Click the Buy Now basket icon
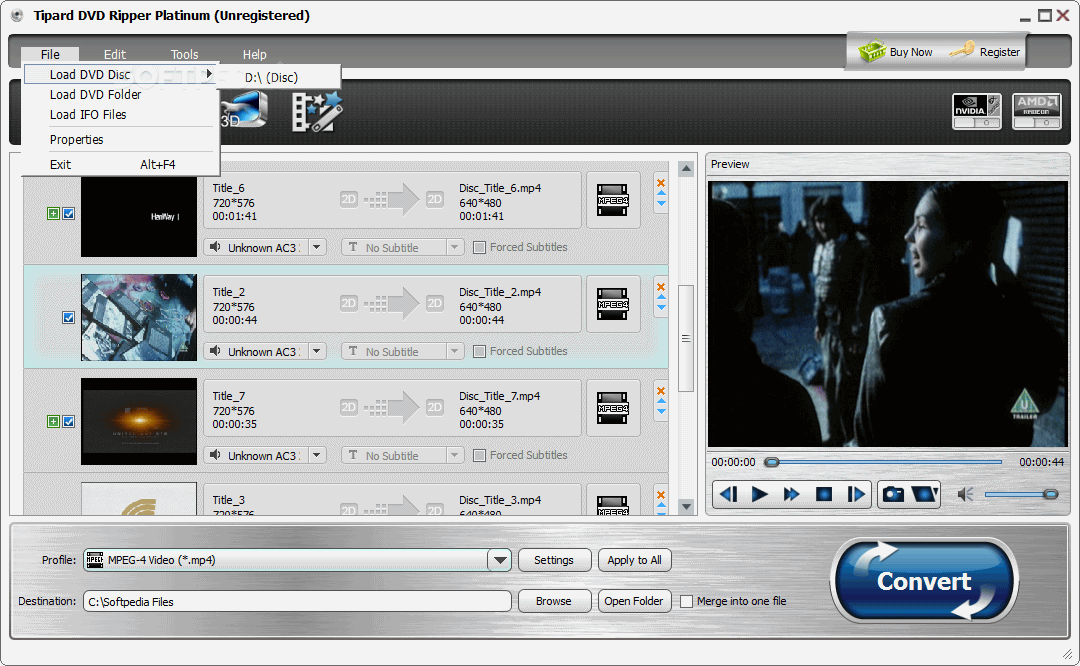The width and height of the screenshot is (1080, 666). [872, 51]
